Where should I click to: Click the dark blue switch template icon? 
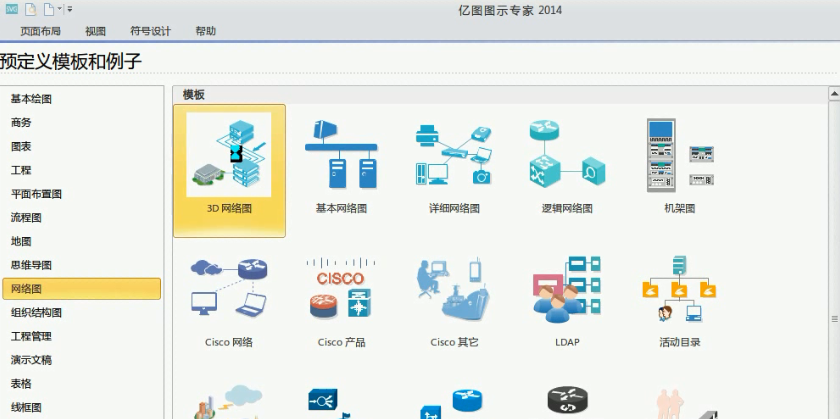pos(328,403)
